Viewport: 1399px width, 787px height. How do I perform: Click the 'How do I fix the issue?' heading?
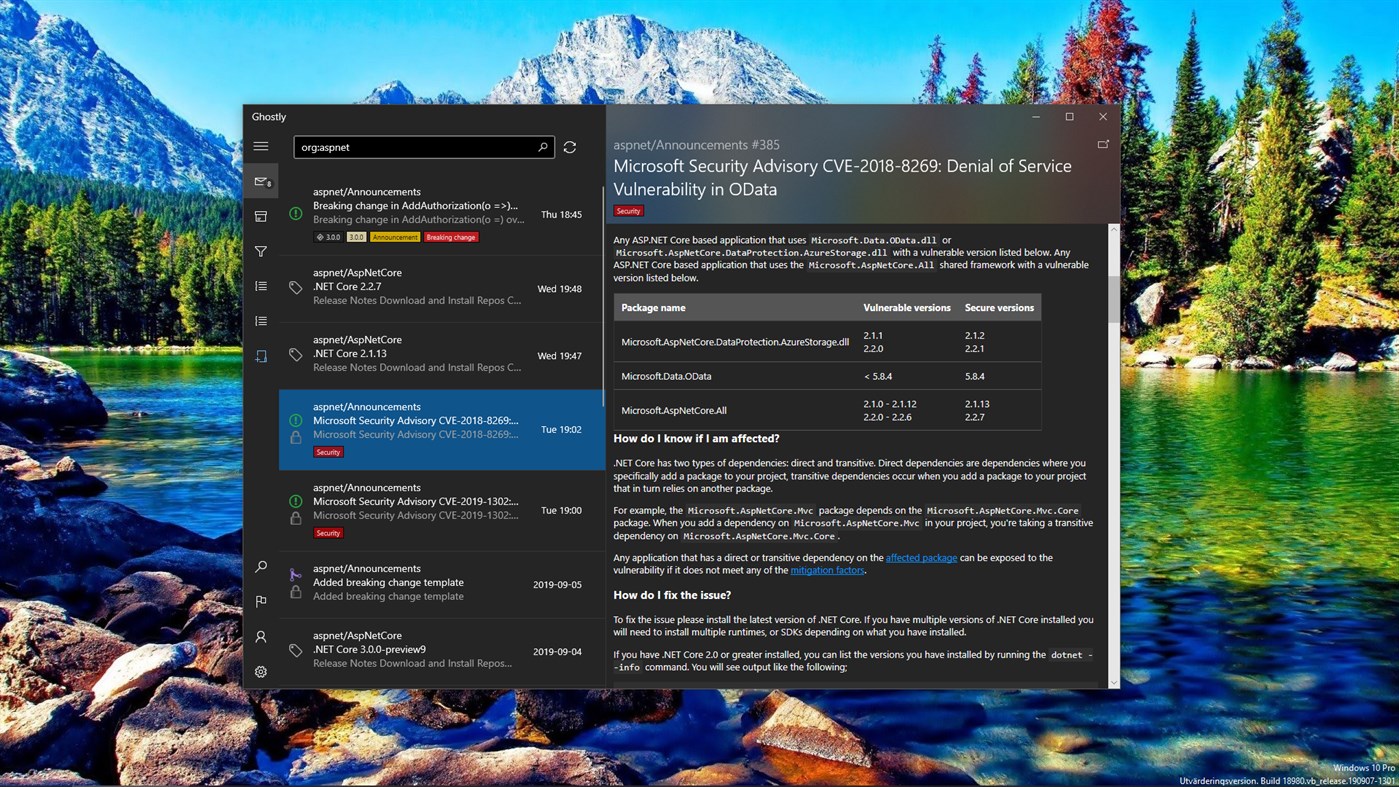672,595
